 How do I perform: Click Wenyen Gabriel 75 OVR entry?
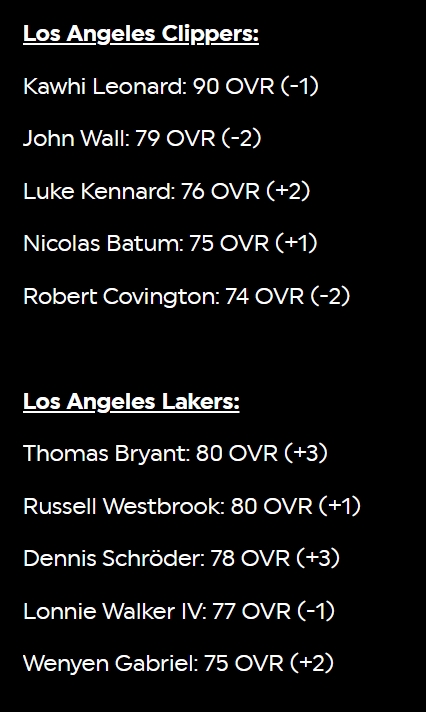(x=178, y=664)
